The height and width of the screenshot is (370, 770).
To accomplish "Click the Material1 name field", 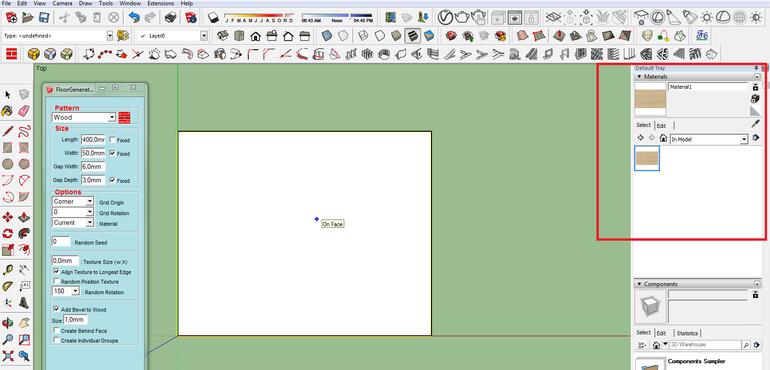I will click(708, 86).
